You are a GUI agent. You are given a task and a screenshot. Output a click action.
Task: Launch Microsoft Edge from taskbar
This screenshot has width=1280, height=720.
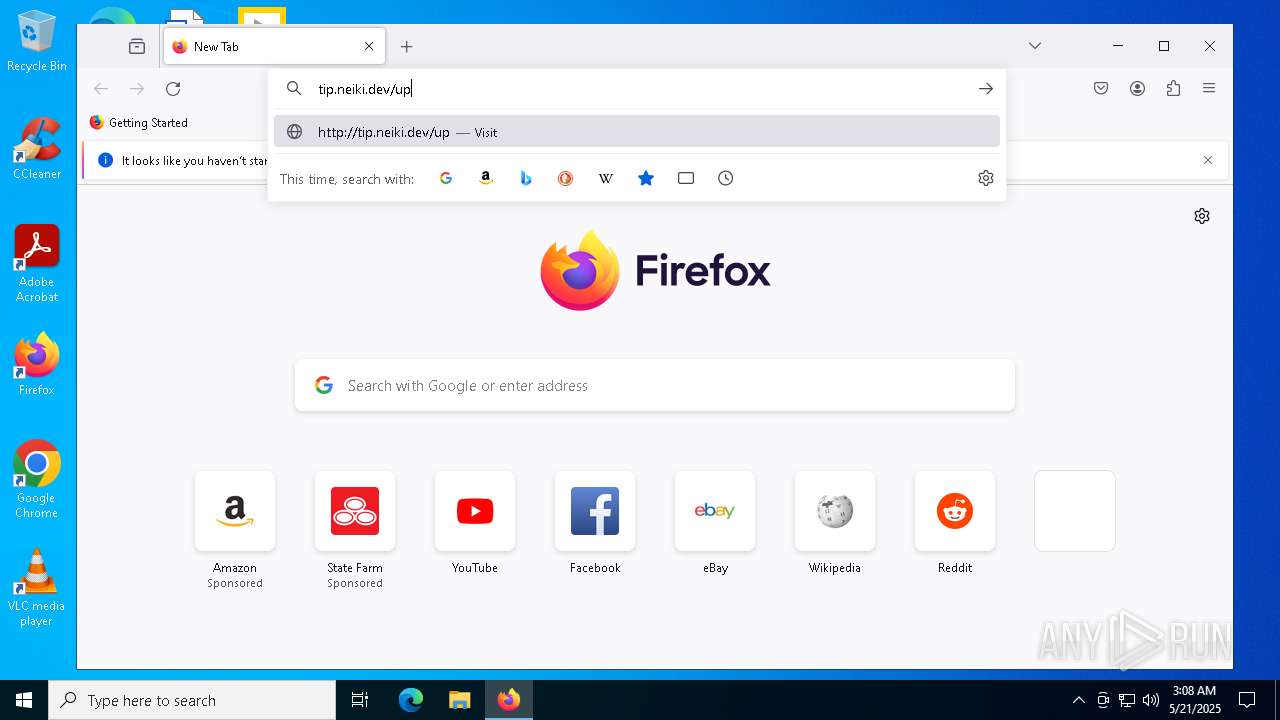coord(411,700)
